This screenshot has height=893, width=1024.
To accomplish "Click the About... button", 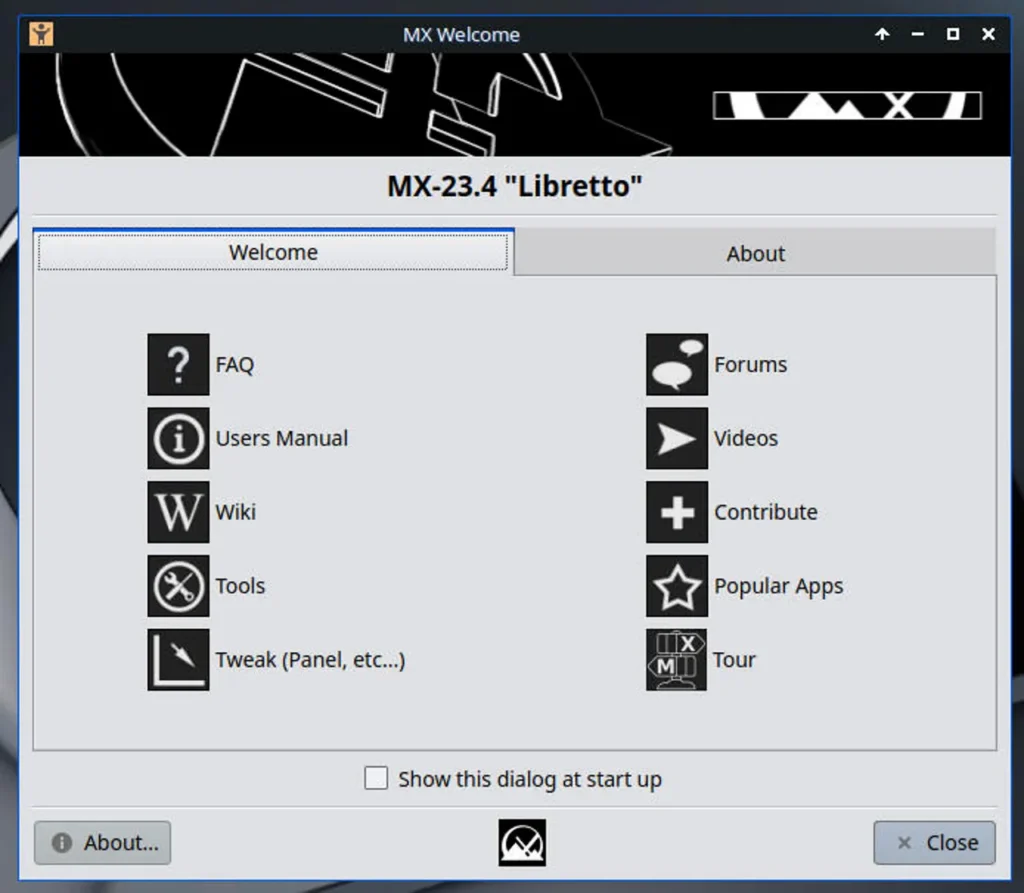I will 103,843.
